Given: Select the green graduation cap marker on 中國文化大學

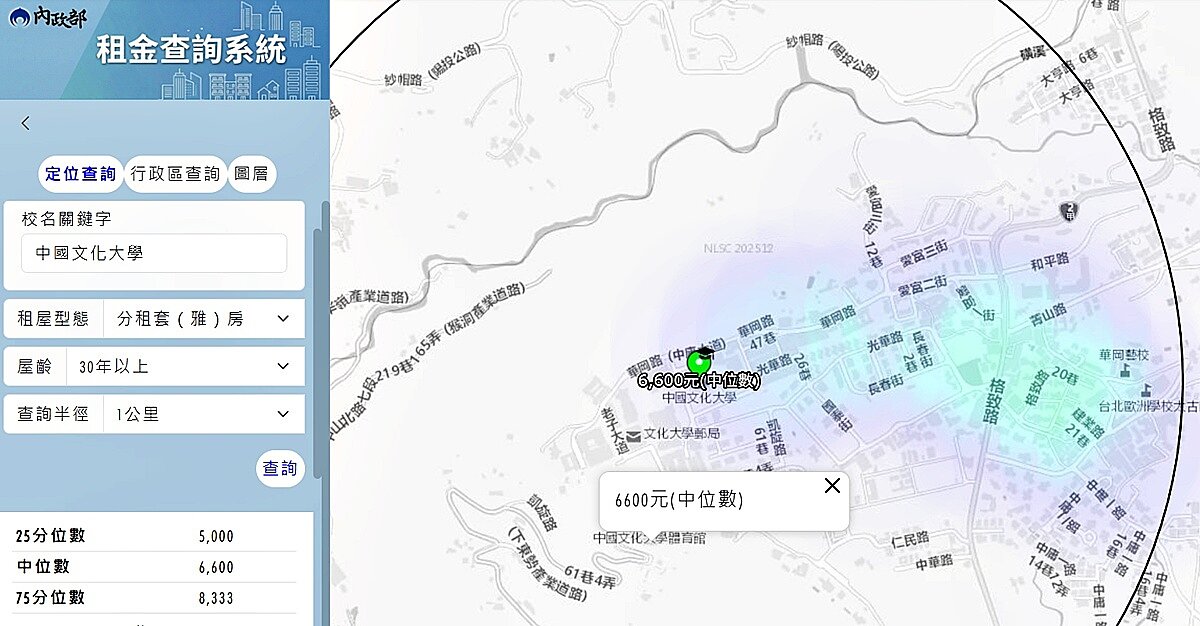Looking at the screenshot, I should point(700,360).
